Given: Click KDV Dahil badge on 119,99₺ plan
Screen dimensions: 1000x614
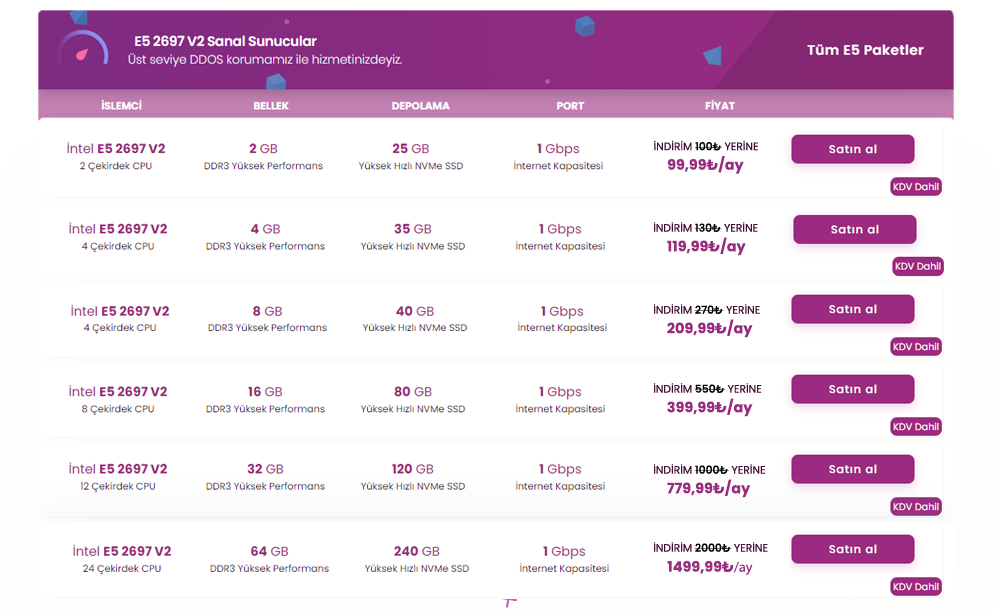Looking at the screenshot, I should point(918,266).
